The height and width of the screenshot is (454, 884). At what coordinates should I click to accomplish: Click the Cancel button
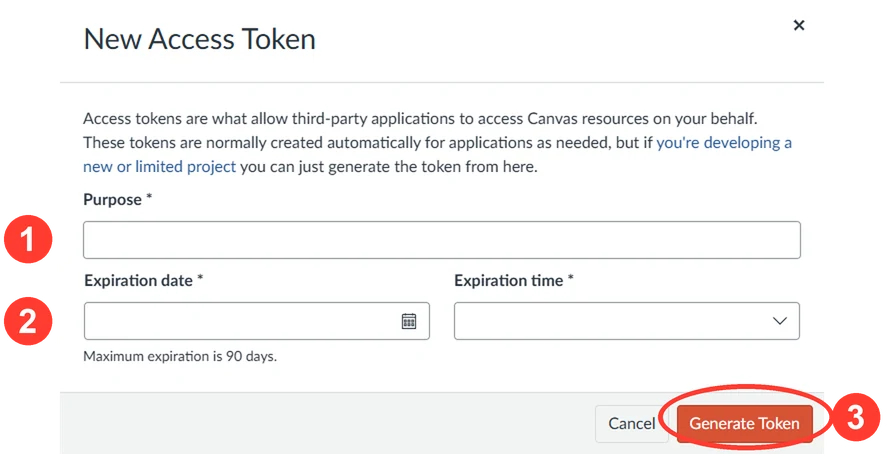coord(631,424)
